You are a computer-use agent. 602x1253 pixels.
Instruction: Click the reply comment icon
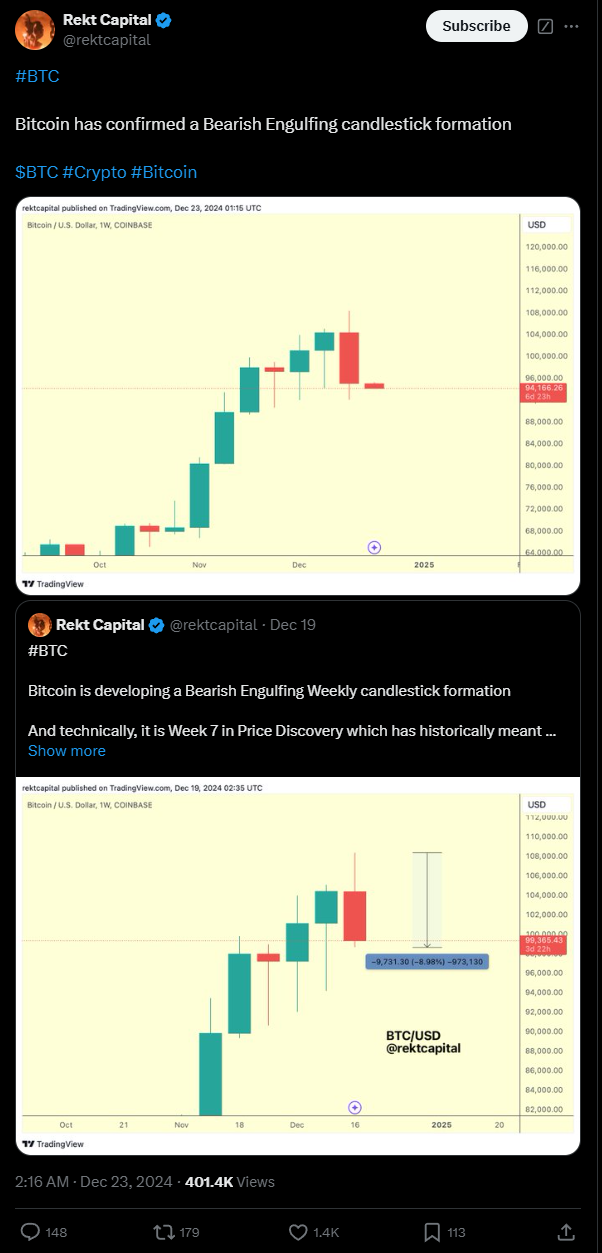point(30,1231)
